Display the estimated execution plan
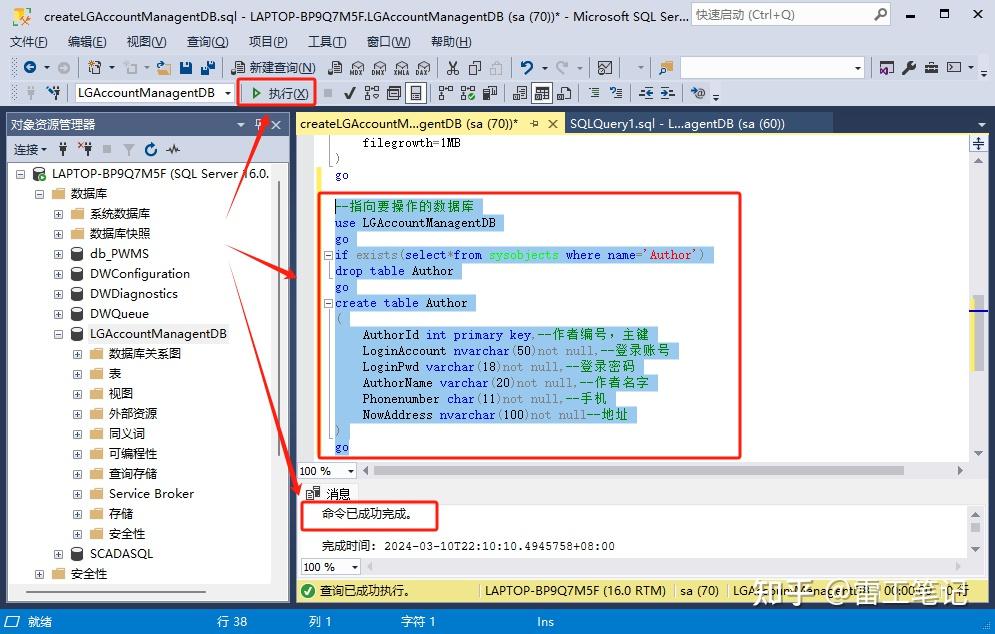 372,93
